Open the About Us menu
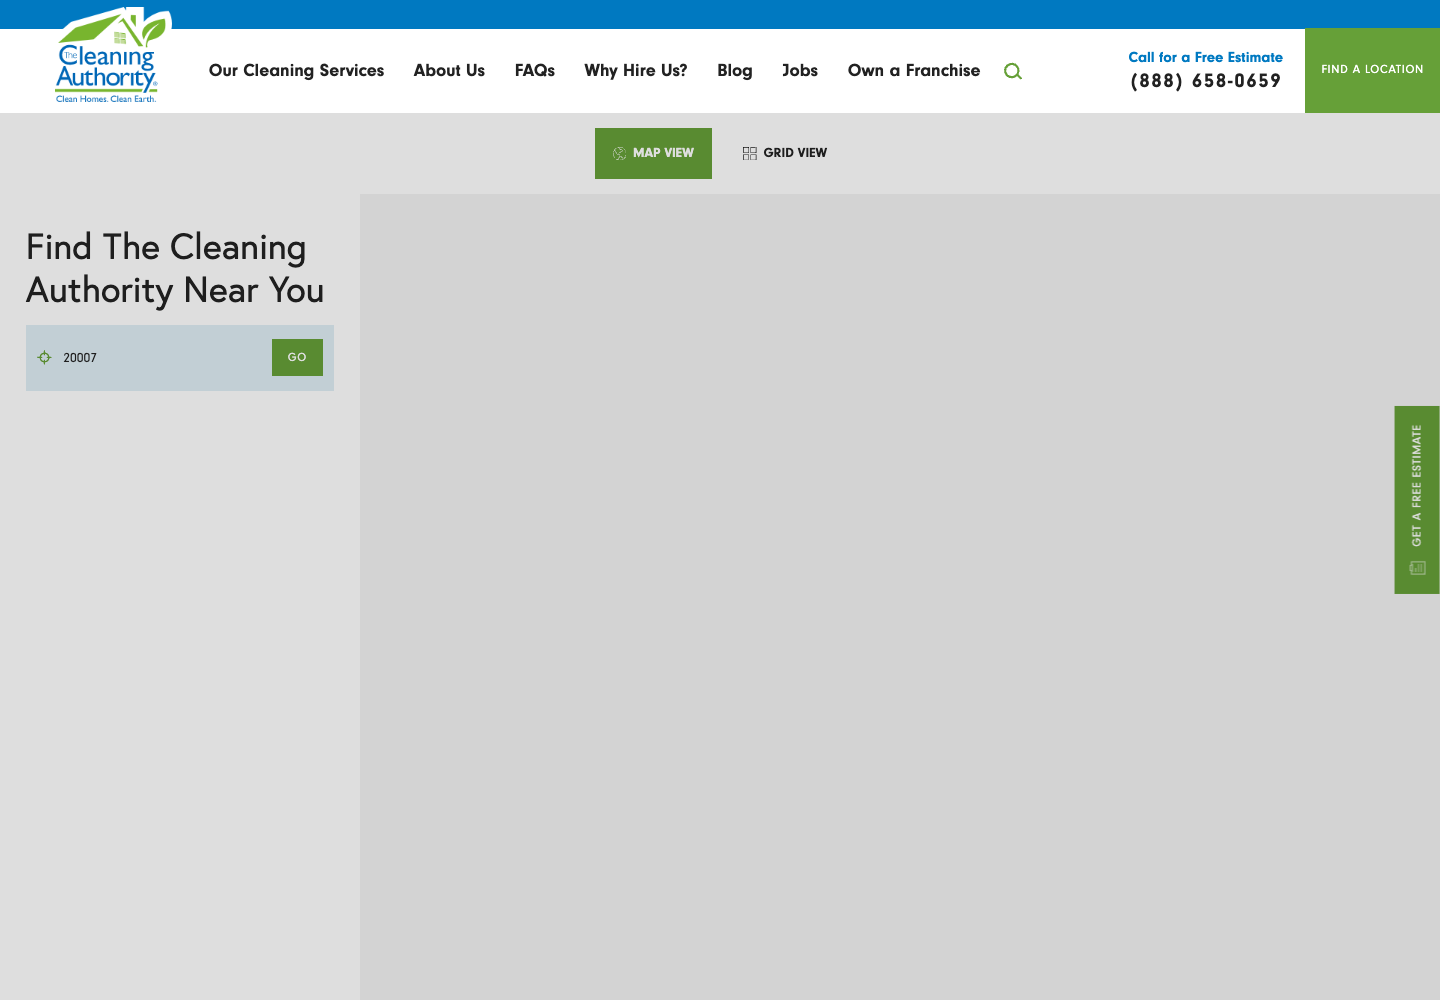1440x1000 pixels. click(x=449, y=70)
